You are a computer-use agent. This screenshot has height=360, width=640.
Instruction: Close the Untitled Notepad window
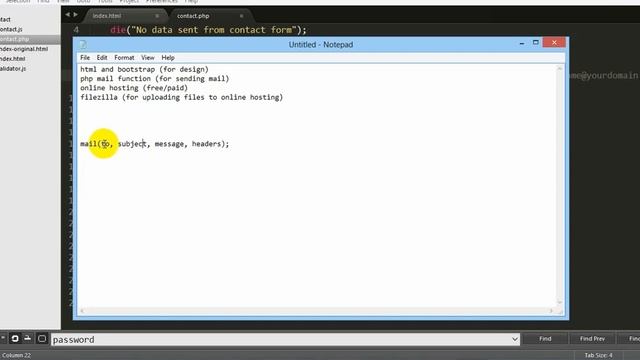[554, 42]
